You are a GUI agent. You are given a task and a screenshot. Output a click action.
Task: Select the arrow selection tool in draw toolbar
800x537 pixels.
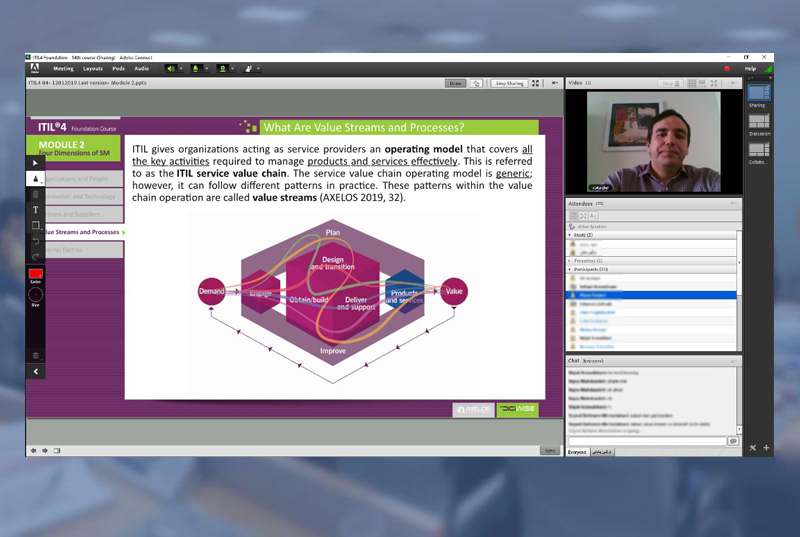click(35, 163)
